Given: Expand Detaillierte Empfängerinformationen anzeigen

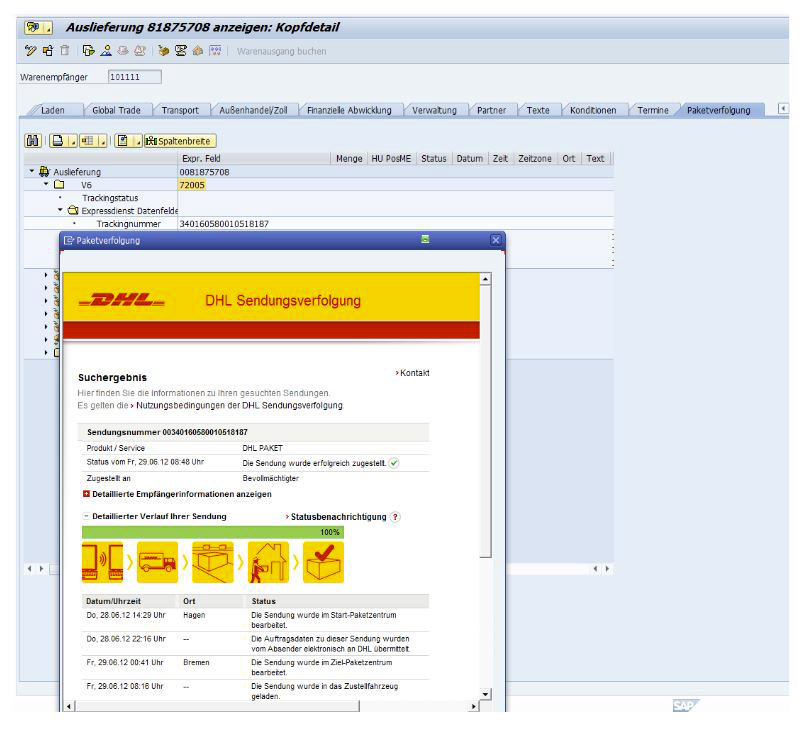Looking at the screenshot, I should 86,494.
